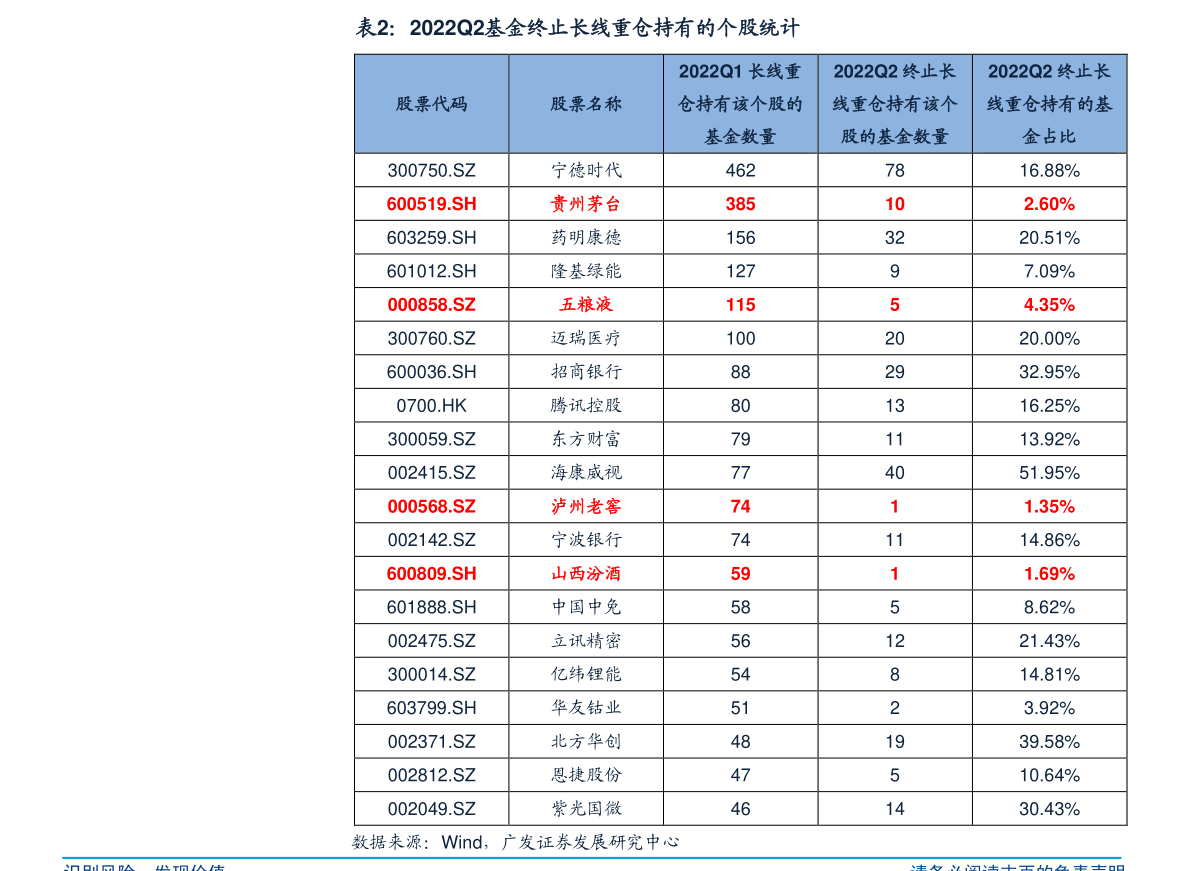This screenshot has width=1191, height=871.
Task: Select stock code 601888.SH
Action: pos(431,607)
